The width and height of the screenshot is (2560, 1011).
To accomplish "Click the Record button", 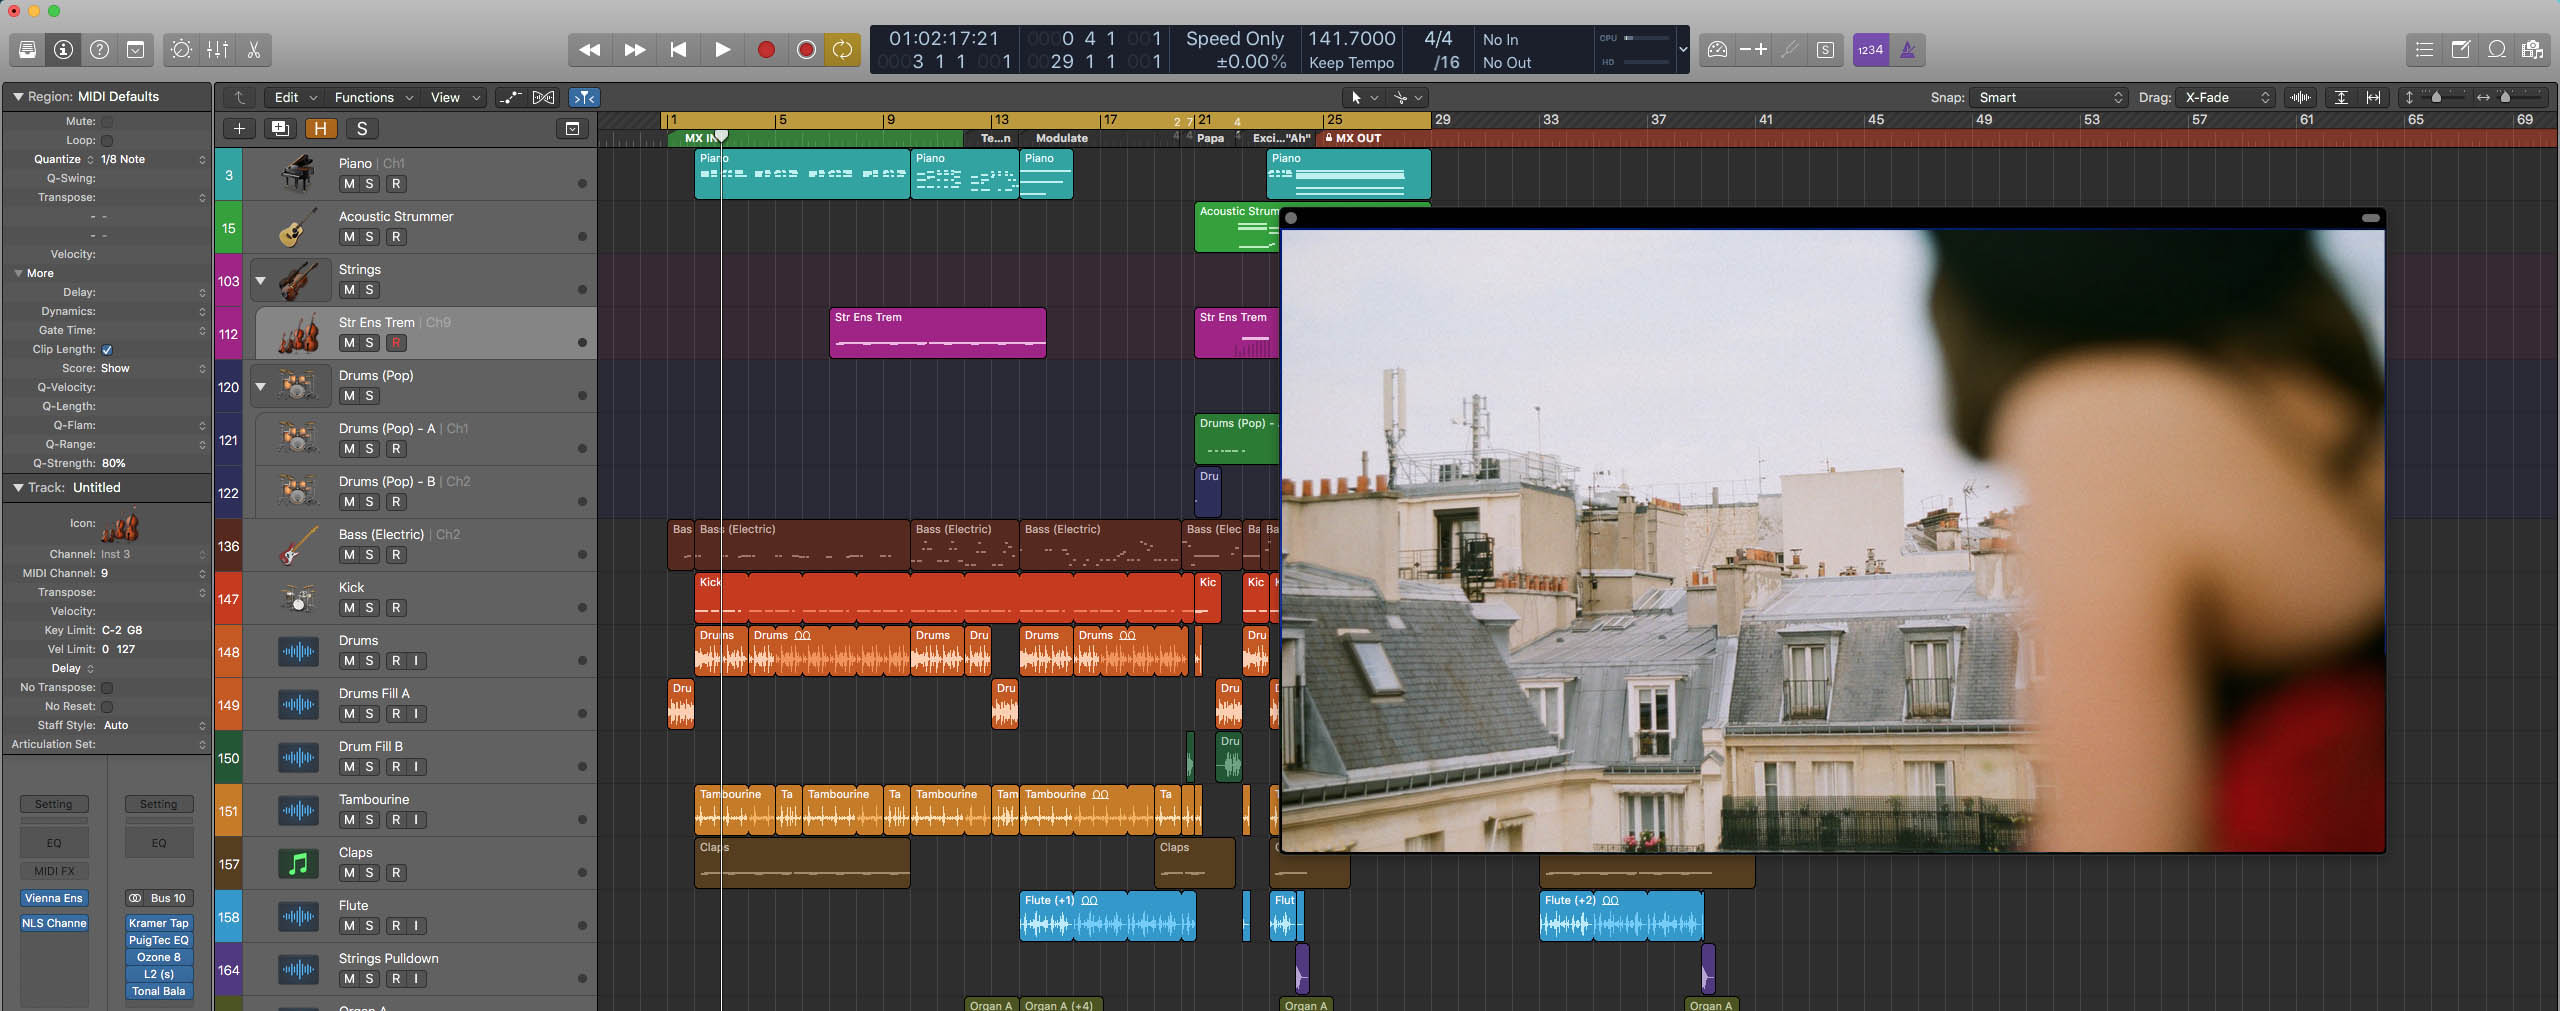I will (x=766, y=49).
